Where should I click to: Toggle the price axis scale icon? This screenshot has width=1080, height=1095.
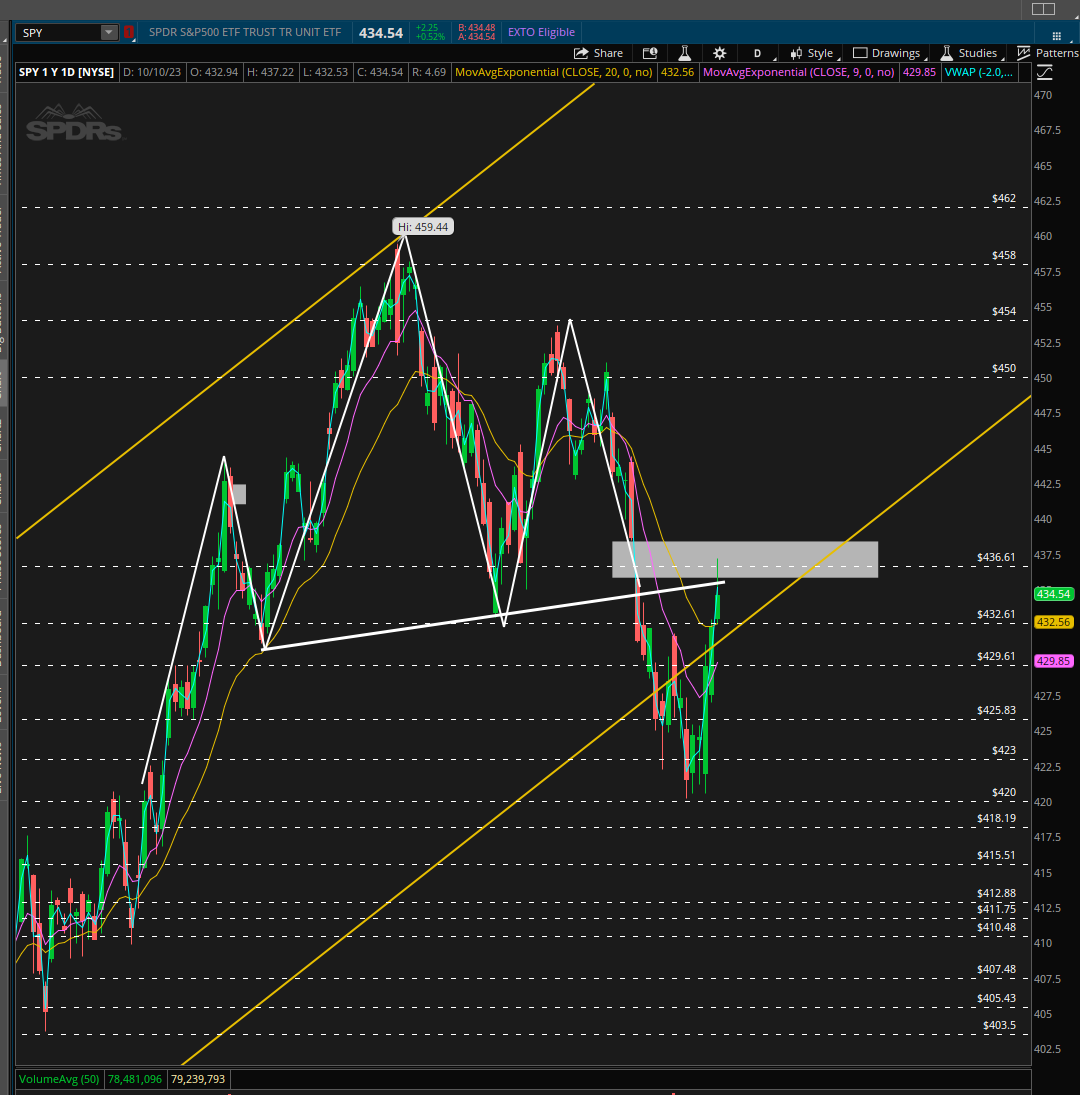click(1044, 72)
